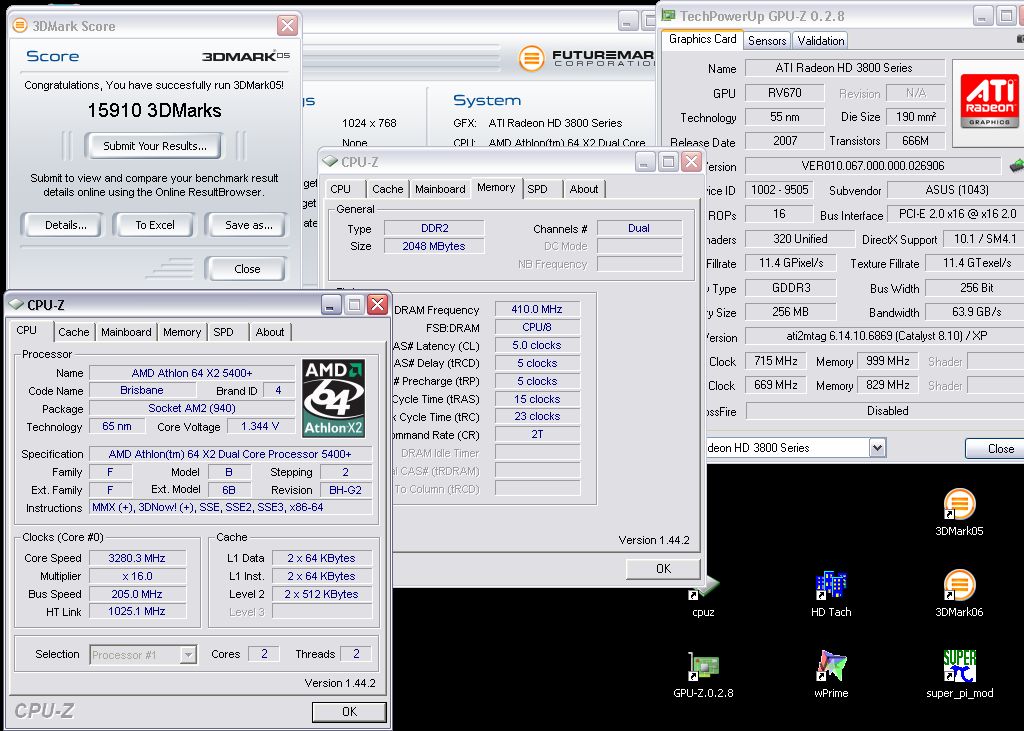Open the About tab in front CPU-Z

click(270, 332)
